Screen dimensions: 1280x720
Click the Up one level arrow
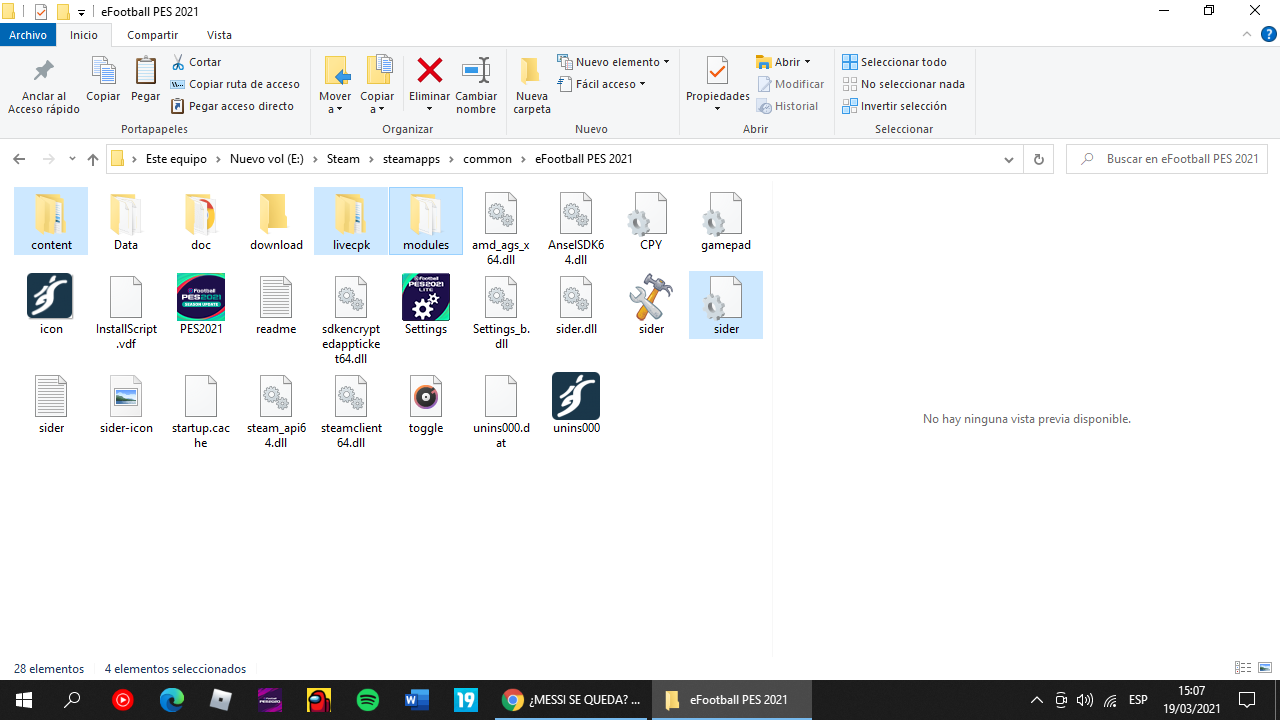[93, 159]
